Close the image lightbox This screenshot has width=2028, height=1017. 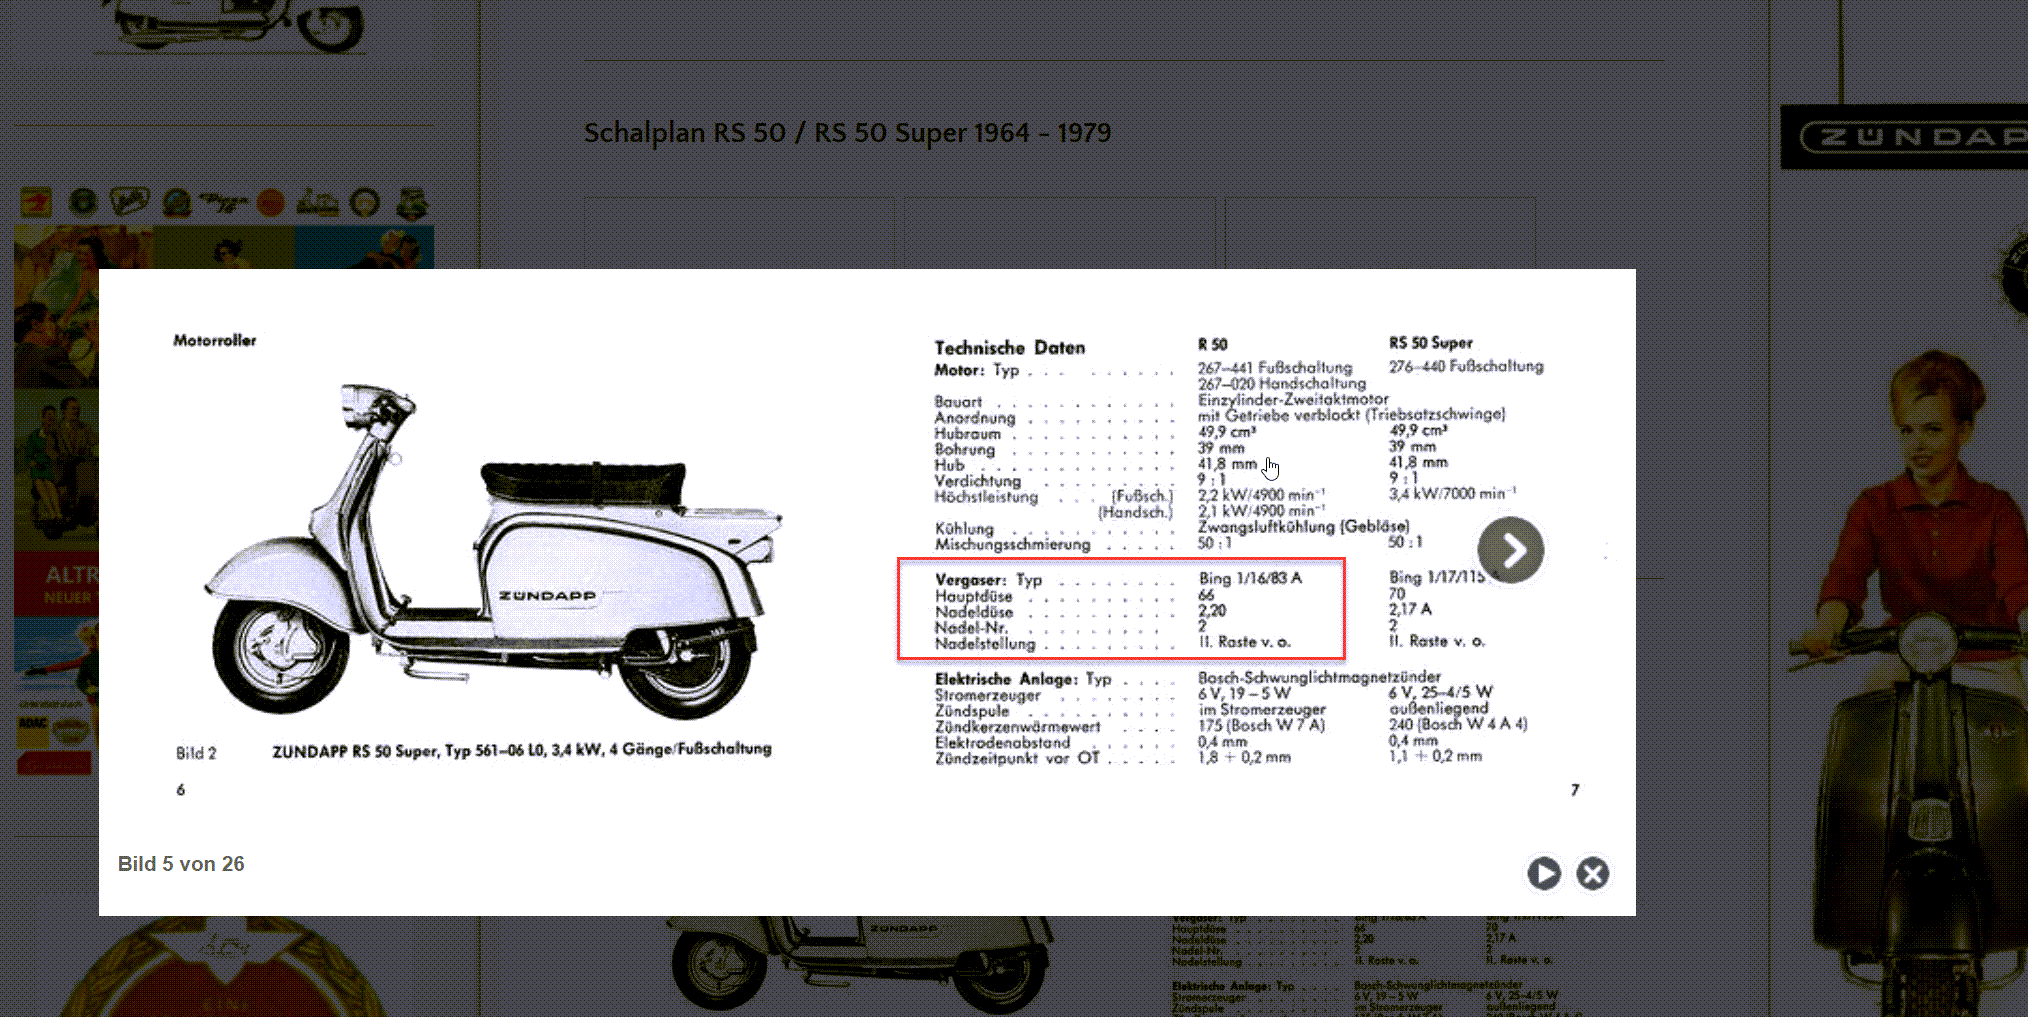pos(1592,873)
